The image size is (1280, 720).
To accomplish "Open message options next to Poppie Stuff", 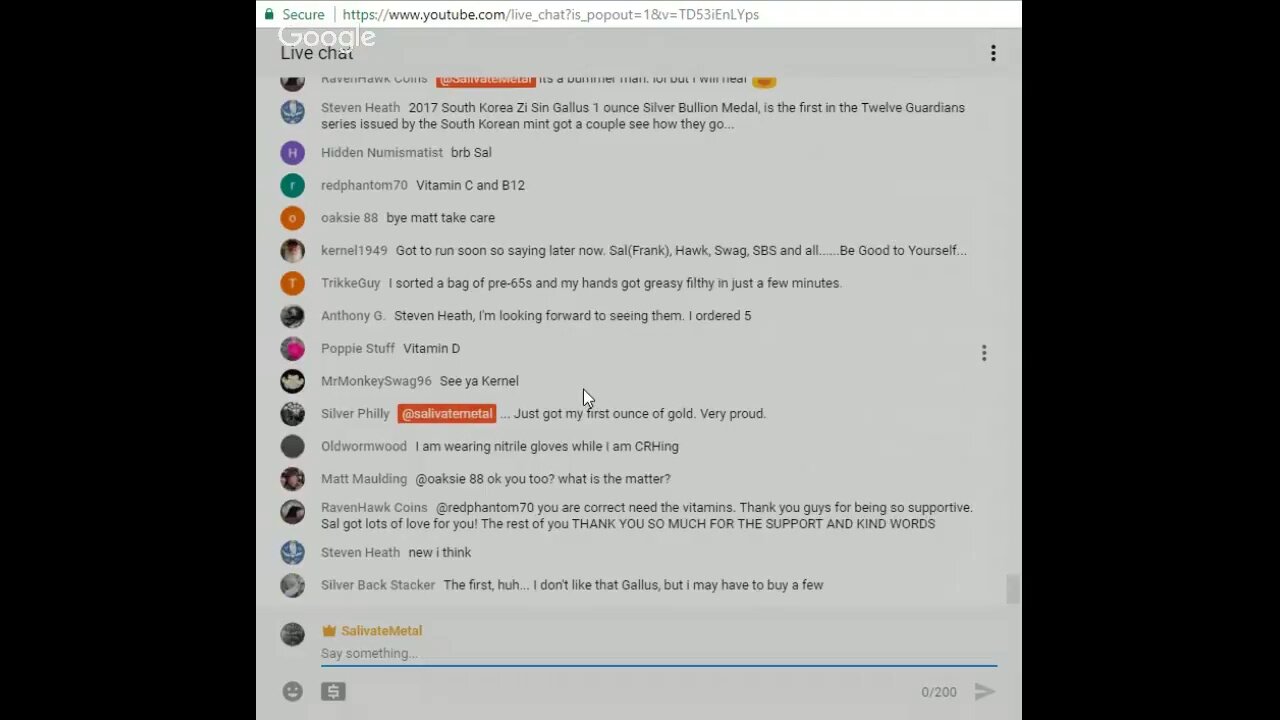I will 984,353.
